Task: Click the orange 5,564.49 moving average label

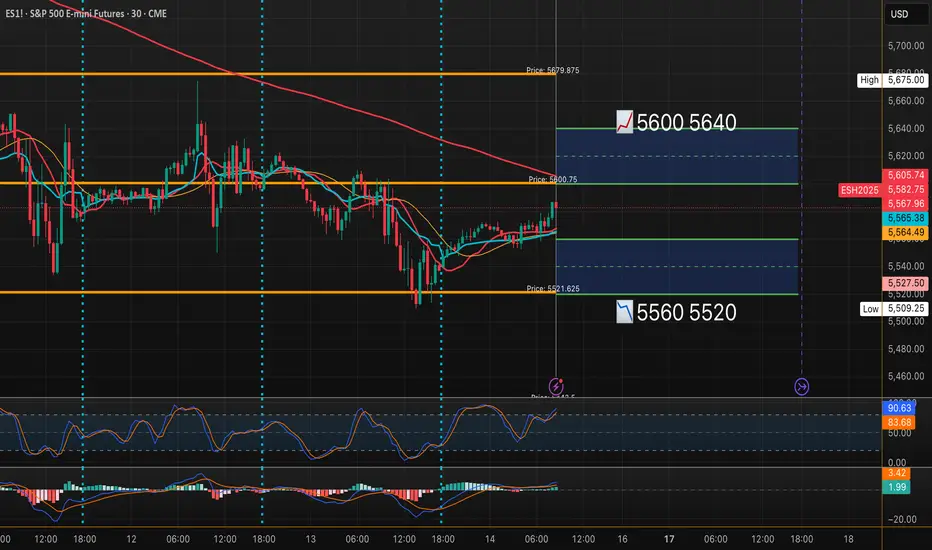Action: tap(906, 232)
